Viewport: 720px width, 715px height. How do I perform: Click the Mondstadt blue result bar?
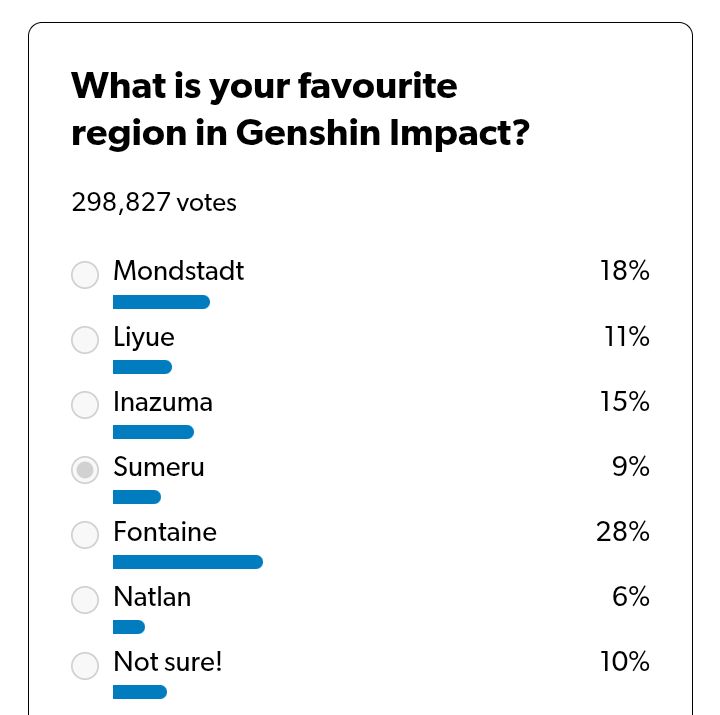click(x=161, y=302)
